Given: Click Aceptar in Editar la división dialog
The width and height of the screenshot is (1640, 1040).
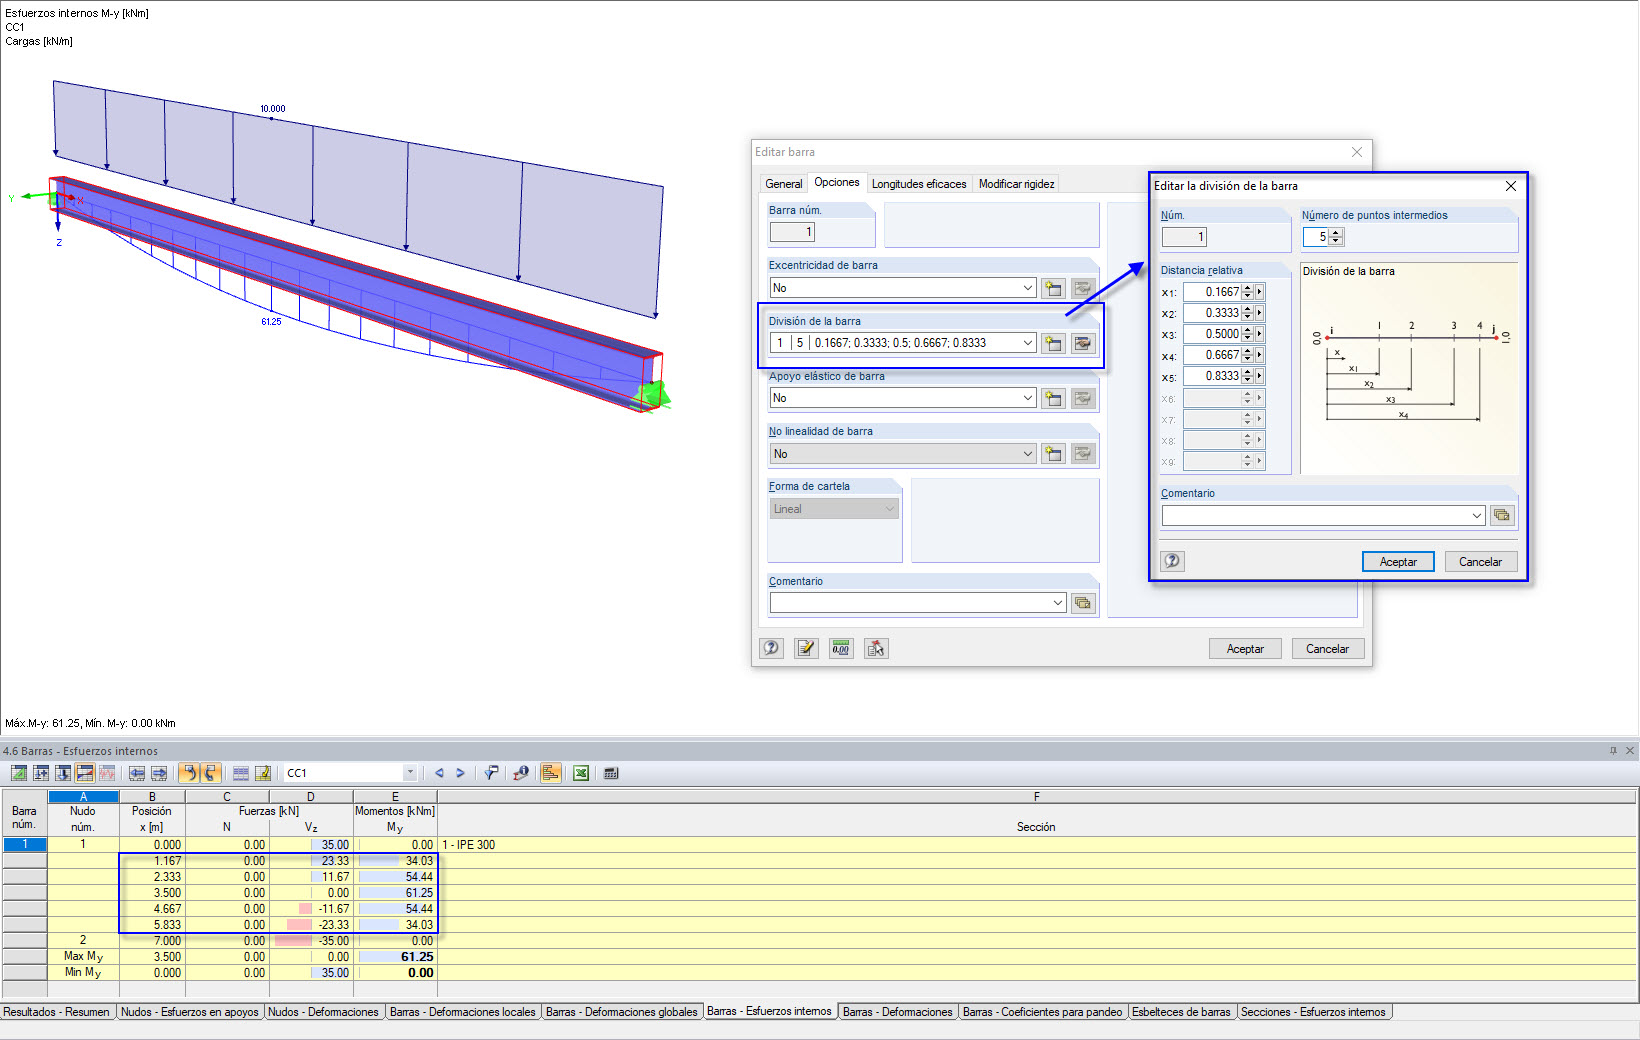Looking at the screenshot, I should pyautogui.click(x=1398, y=562).
